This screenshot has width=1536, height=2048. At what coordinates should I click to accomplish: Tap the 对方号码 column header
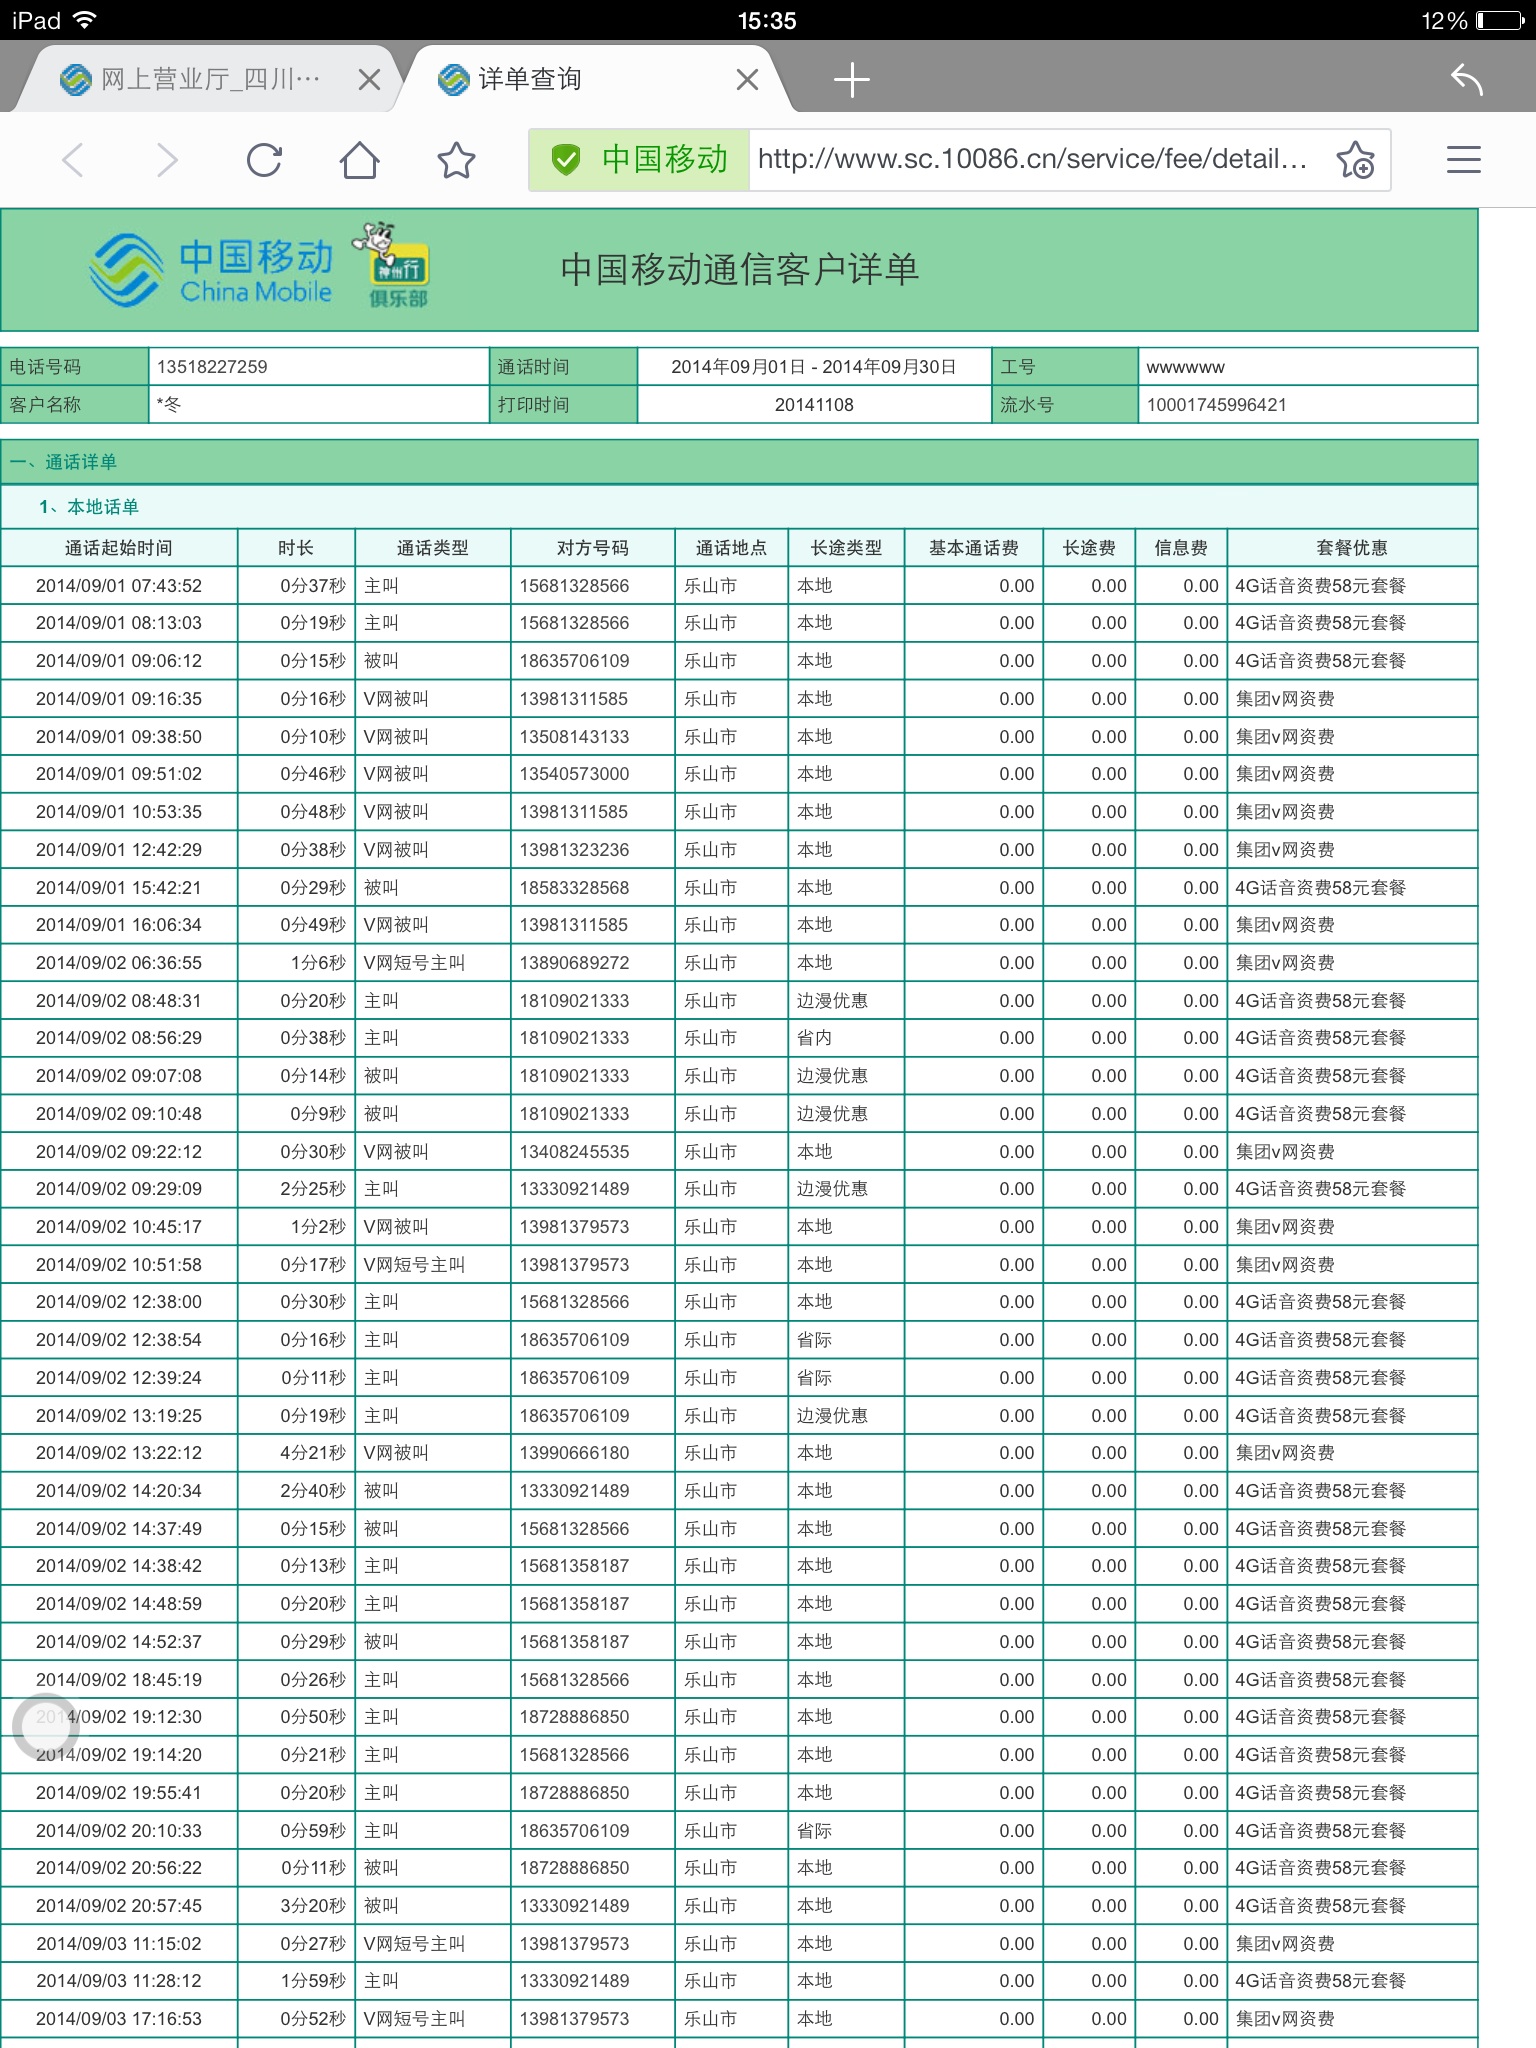[592, 548]
